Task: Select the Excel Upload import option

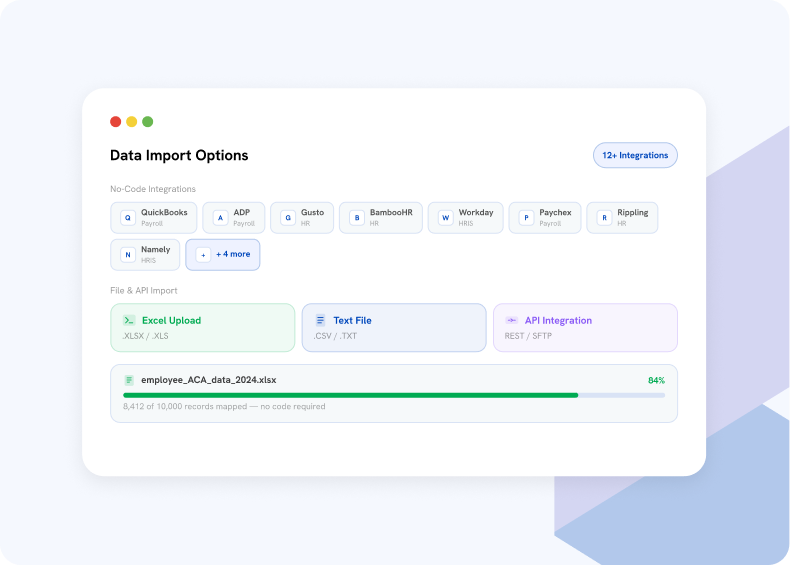Action: pyautogui.click(x=203, y=328)
